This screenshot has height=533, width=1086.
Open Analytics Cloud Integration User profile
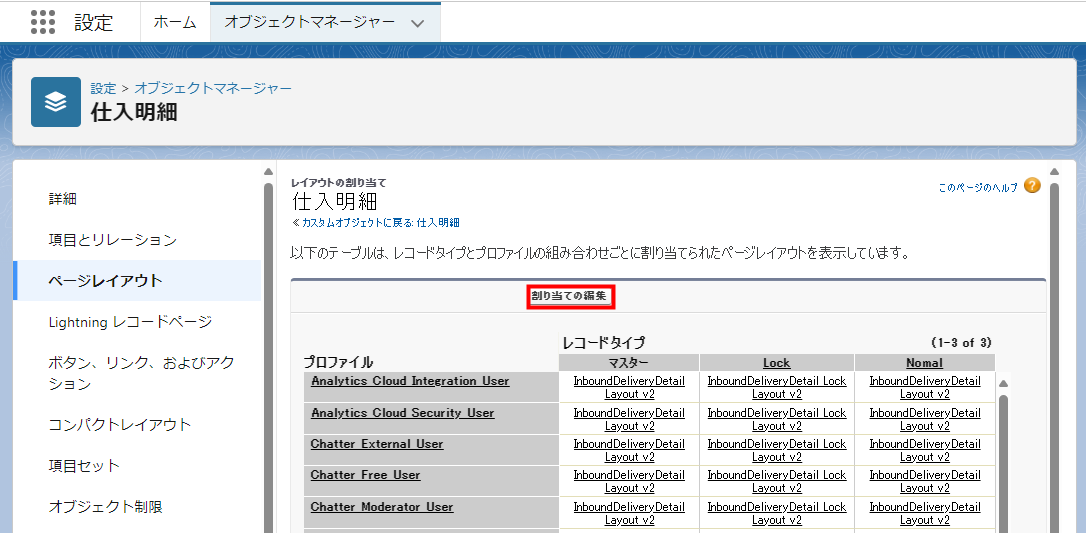[x=409, y=381]
